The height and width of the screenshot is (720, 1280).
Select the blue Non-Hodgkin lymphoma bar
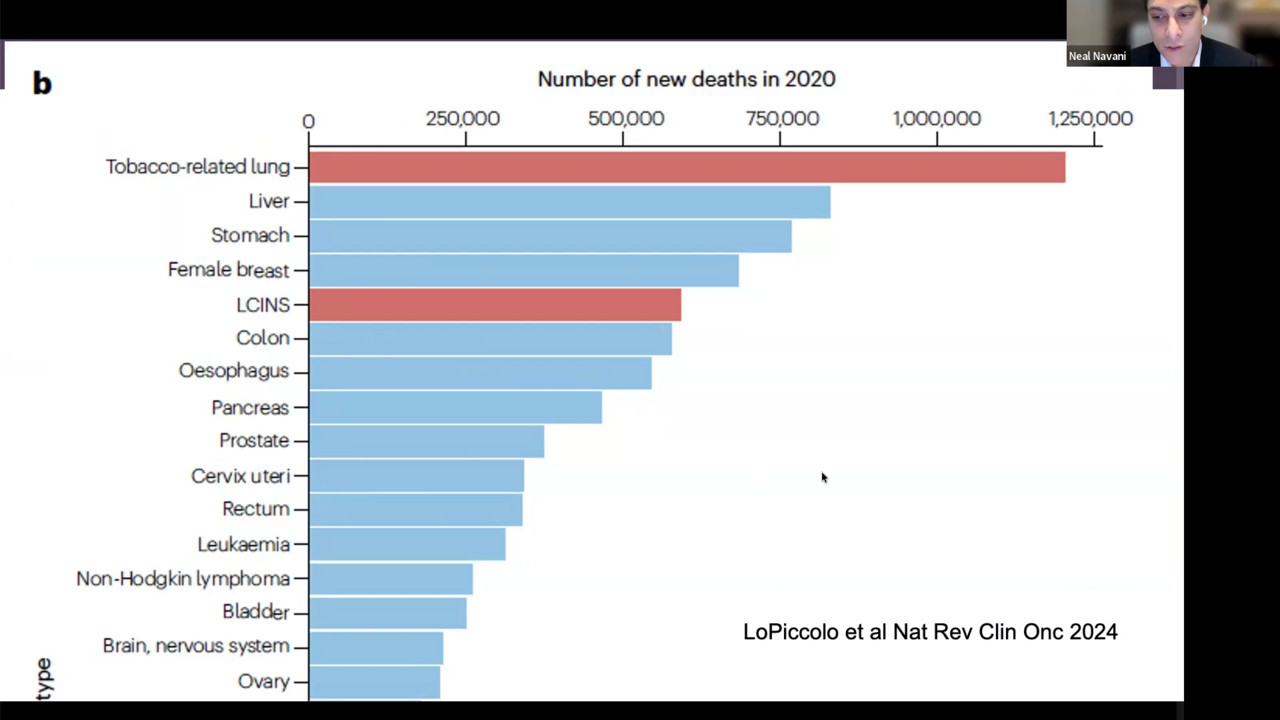coord(391,578)
